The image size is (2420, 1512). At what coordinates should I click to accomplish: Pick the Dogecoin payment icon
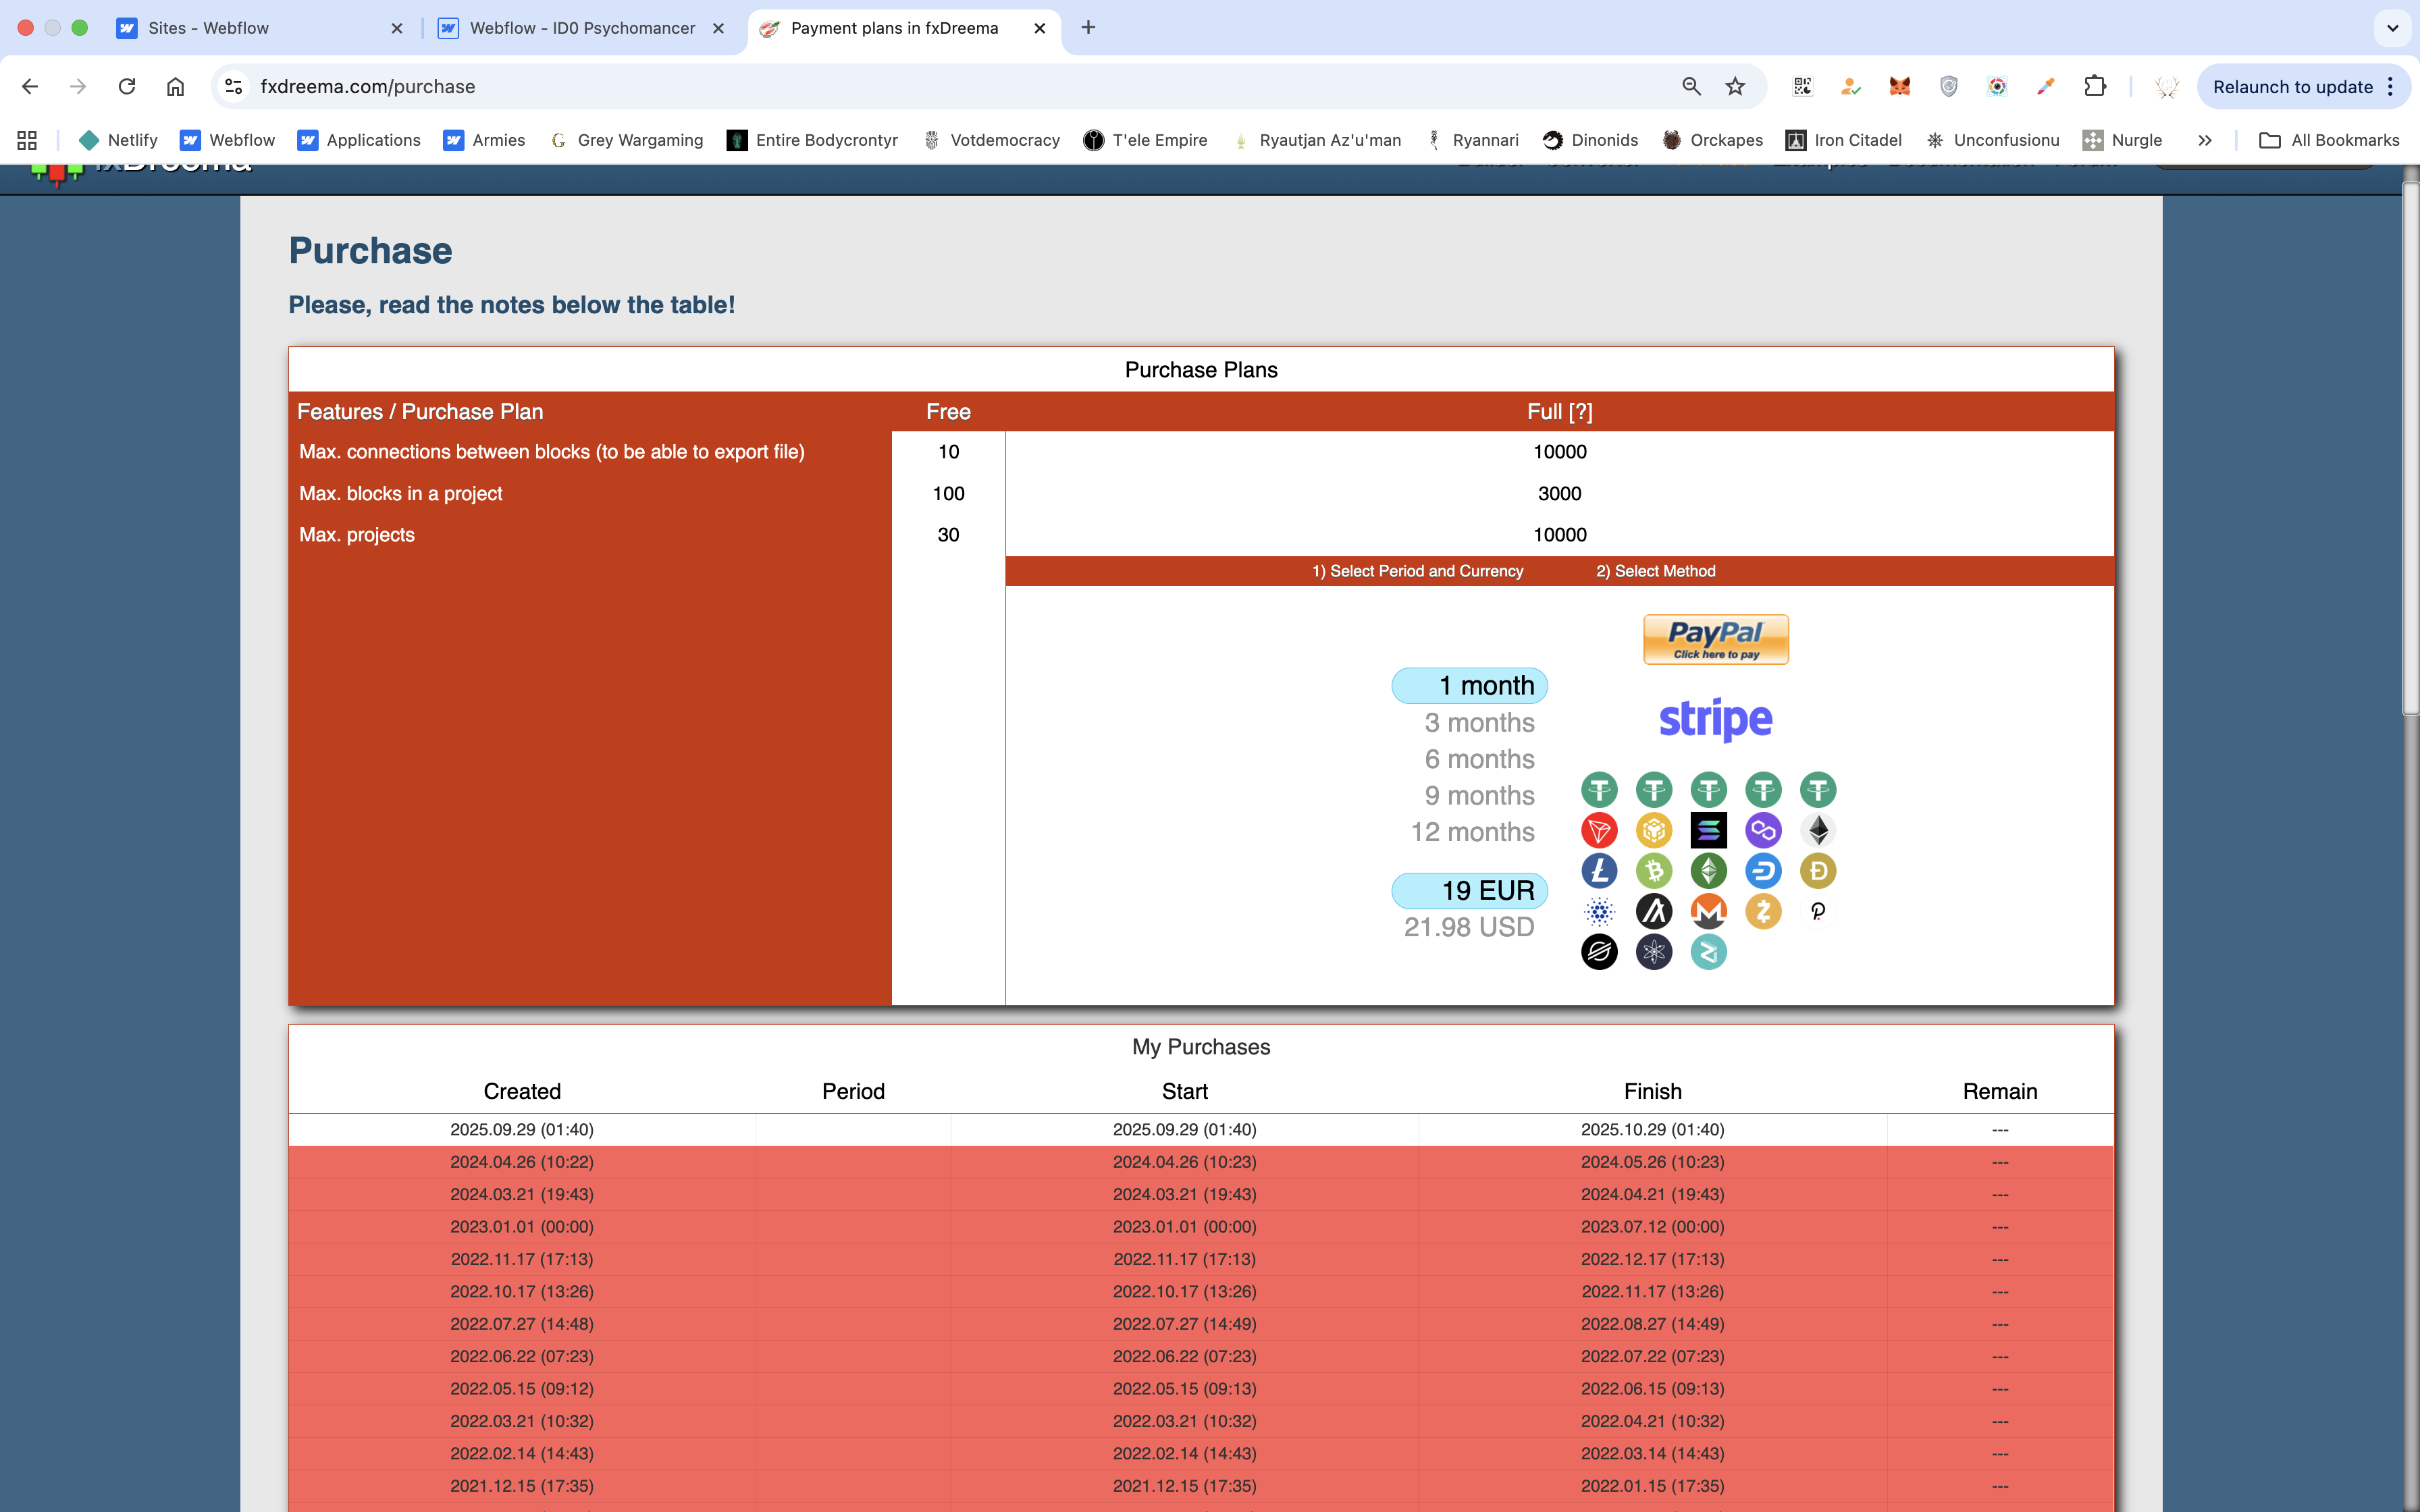point(1817,871)
